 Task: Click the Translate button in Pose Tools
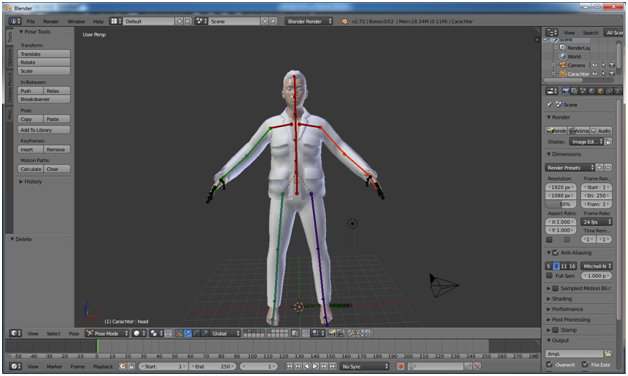tap(44, 54)
